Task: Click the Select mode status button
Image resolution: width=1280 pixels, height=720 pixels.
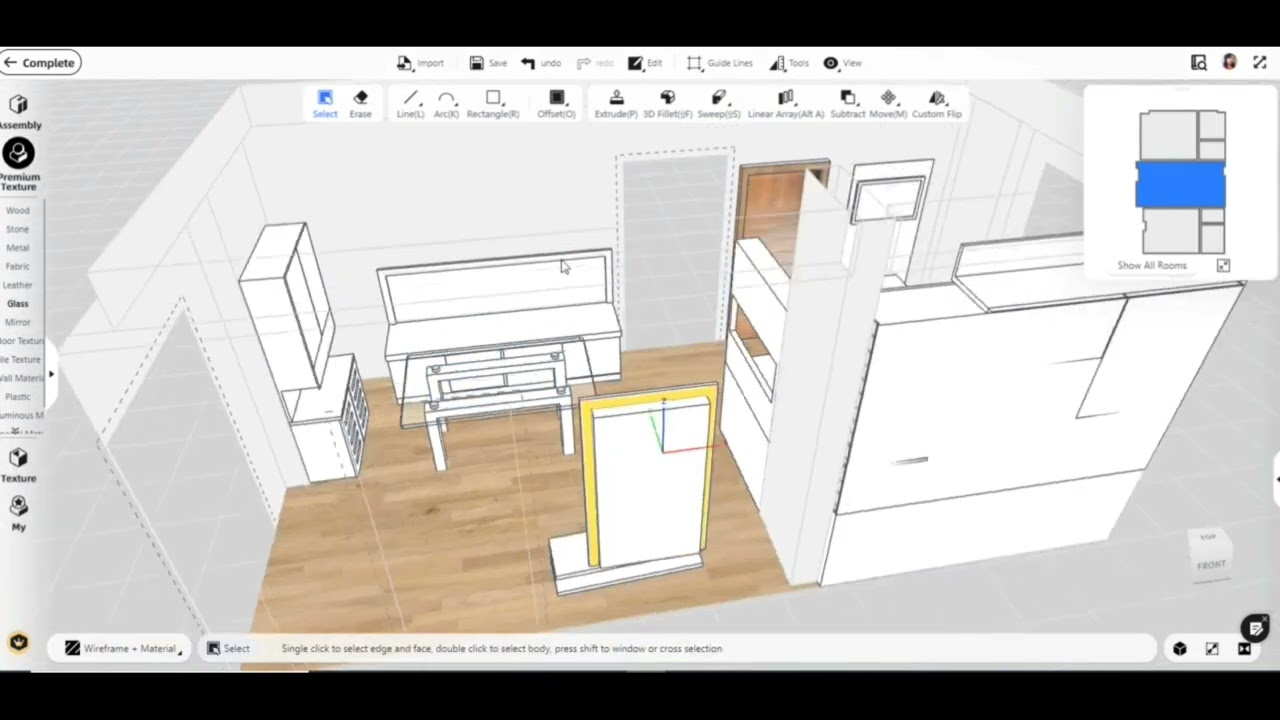Action: 228,648
